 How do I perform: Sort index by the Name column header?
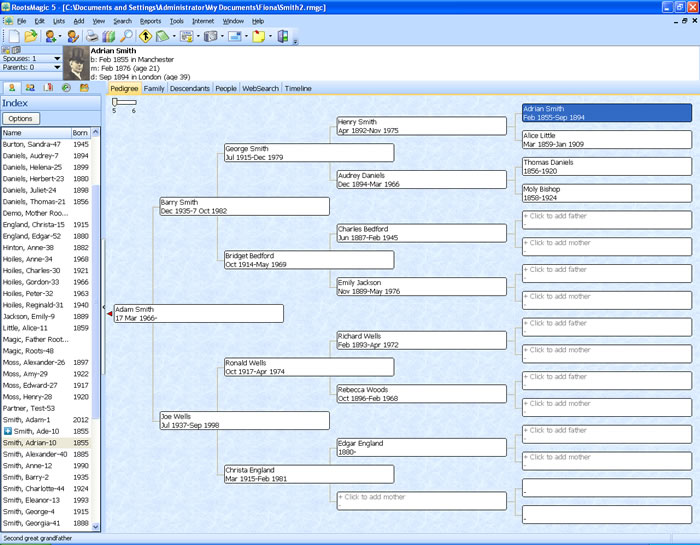pos(36,133)
